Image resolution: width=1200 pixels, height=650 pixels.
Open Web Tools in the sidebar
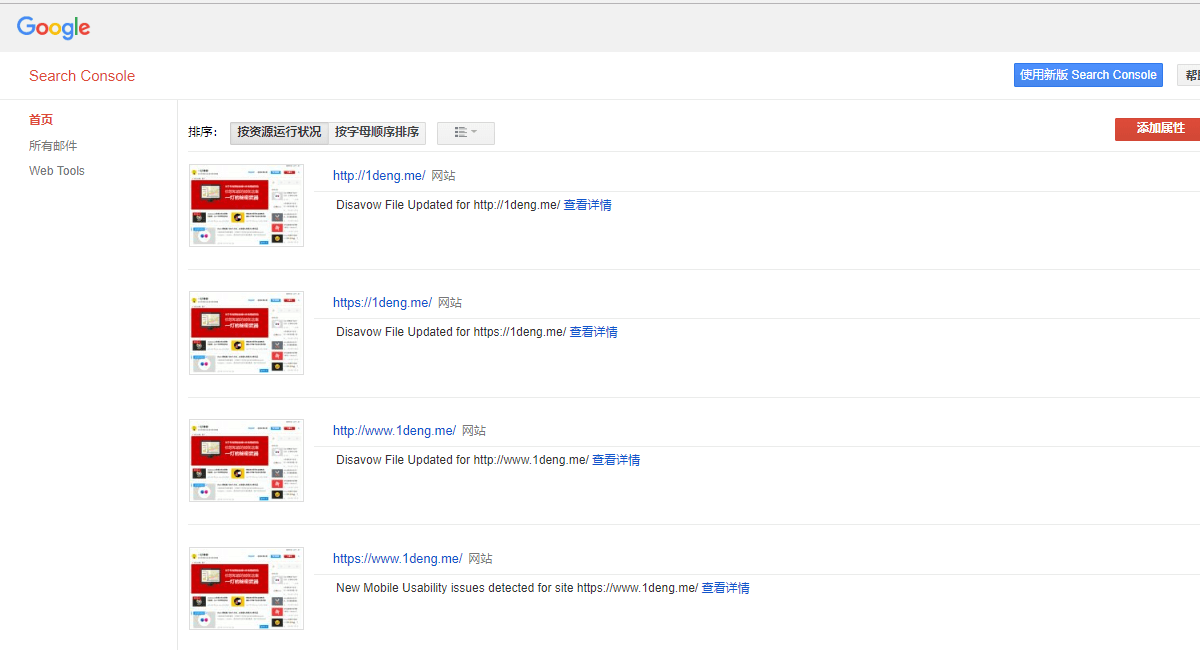pyautogui.click(x=57, y=171)
